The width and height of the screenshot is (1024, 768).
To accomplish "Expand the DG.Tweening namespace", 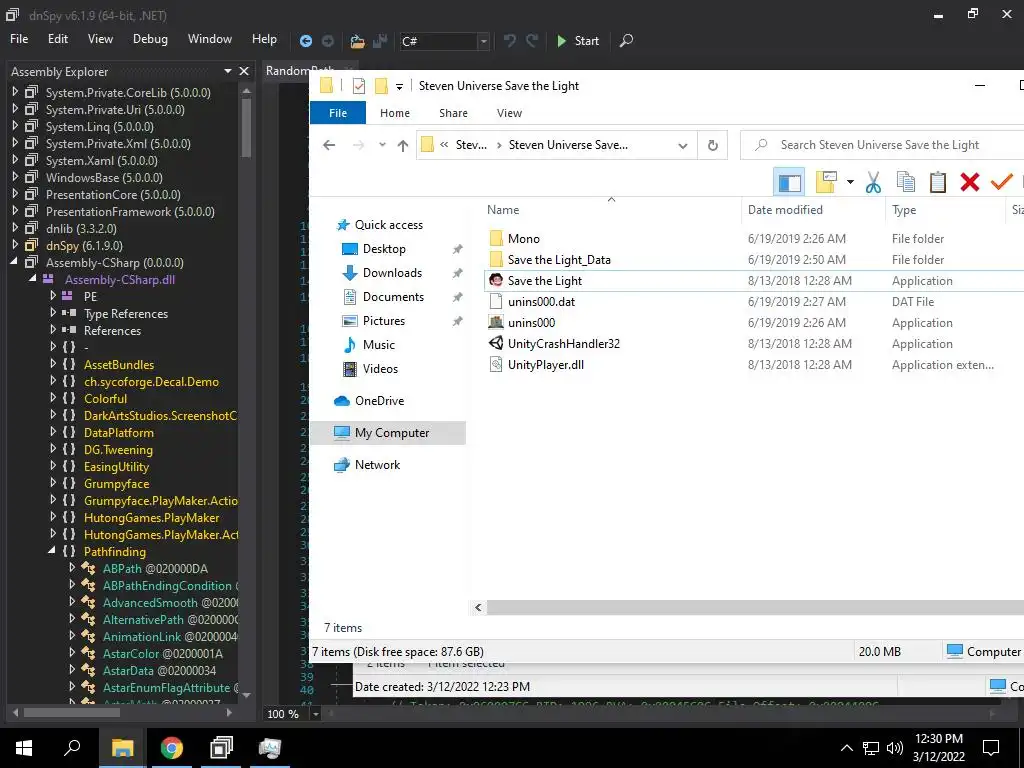I will (x=53, y=449).
